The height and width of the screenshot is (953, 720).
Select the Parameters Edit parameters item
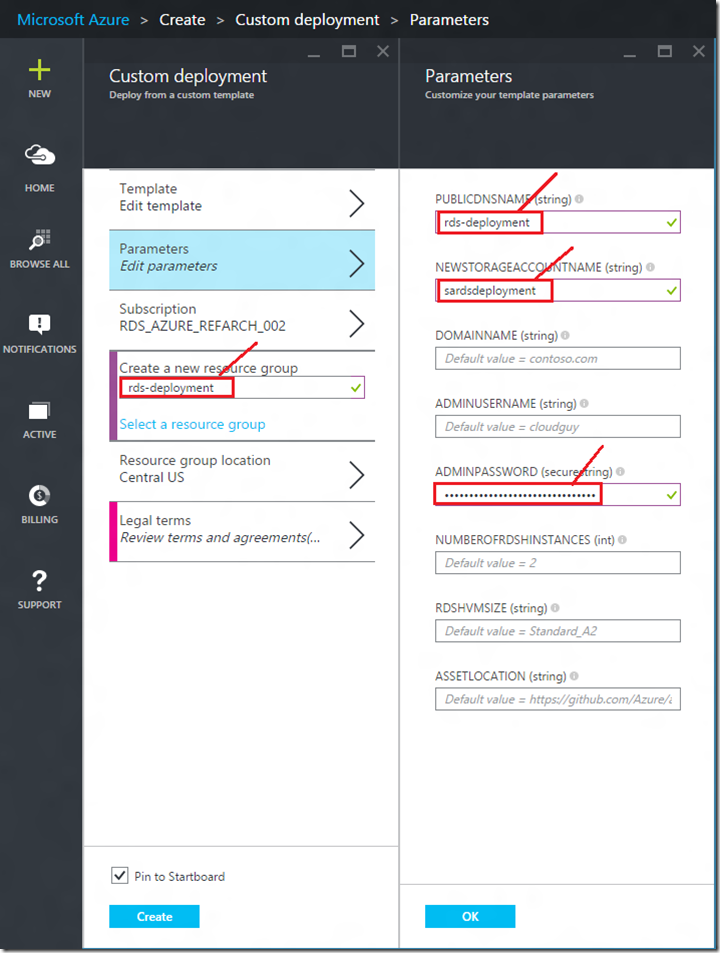241,258
